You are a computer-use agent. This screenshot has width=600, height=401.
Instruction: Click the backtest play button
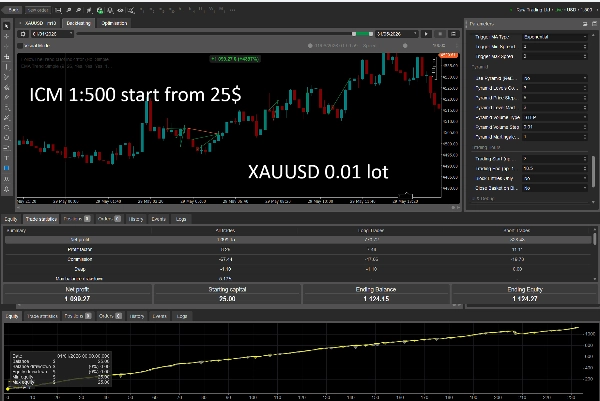[x=426, y=34]
